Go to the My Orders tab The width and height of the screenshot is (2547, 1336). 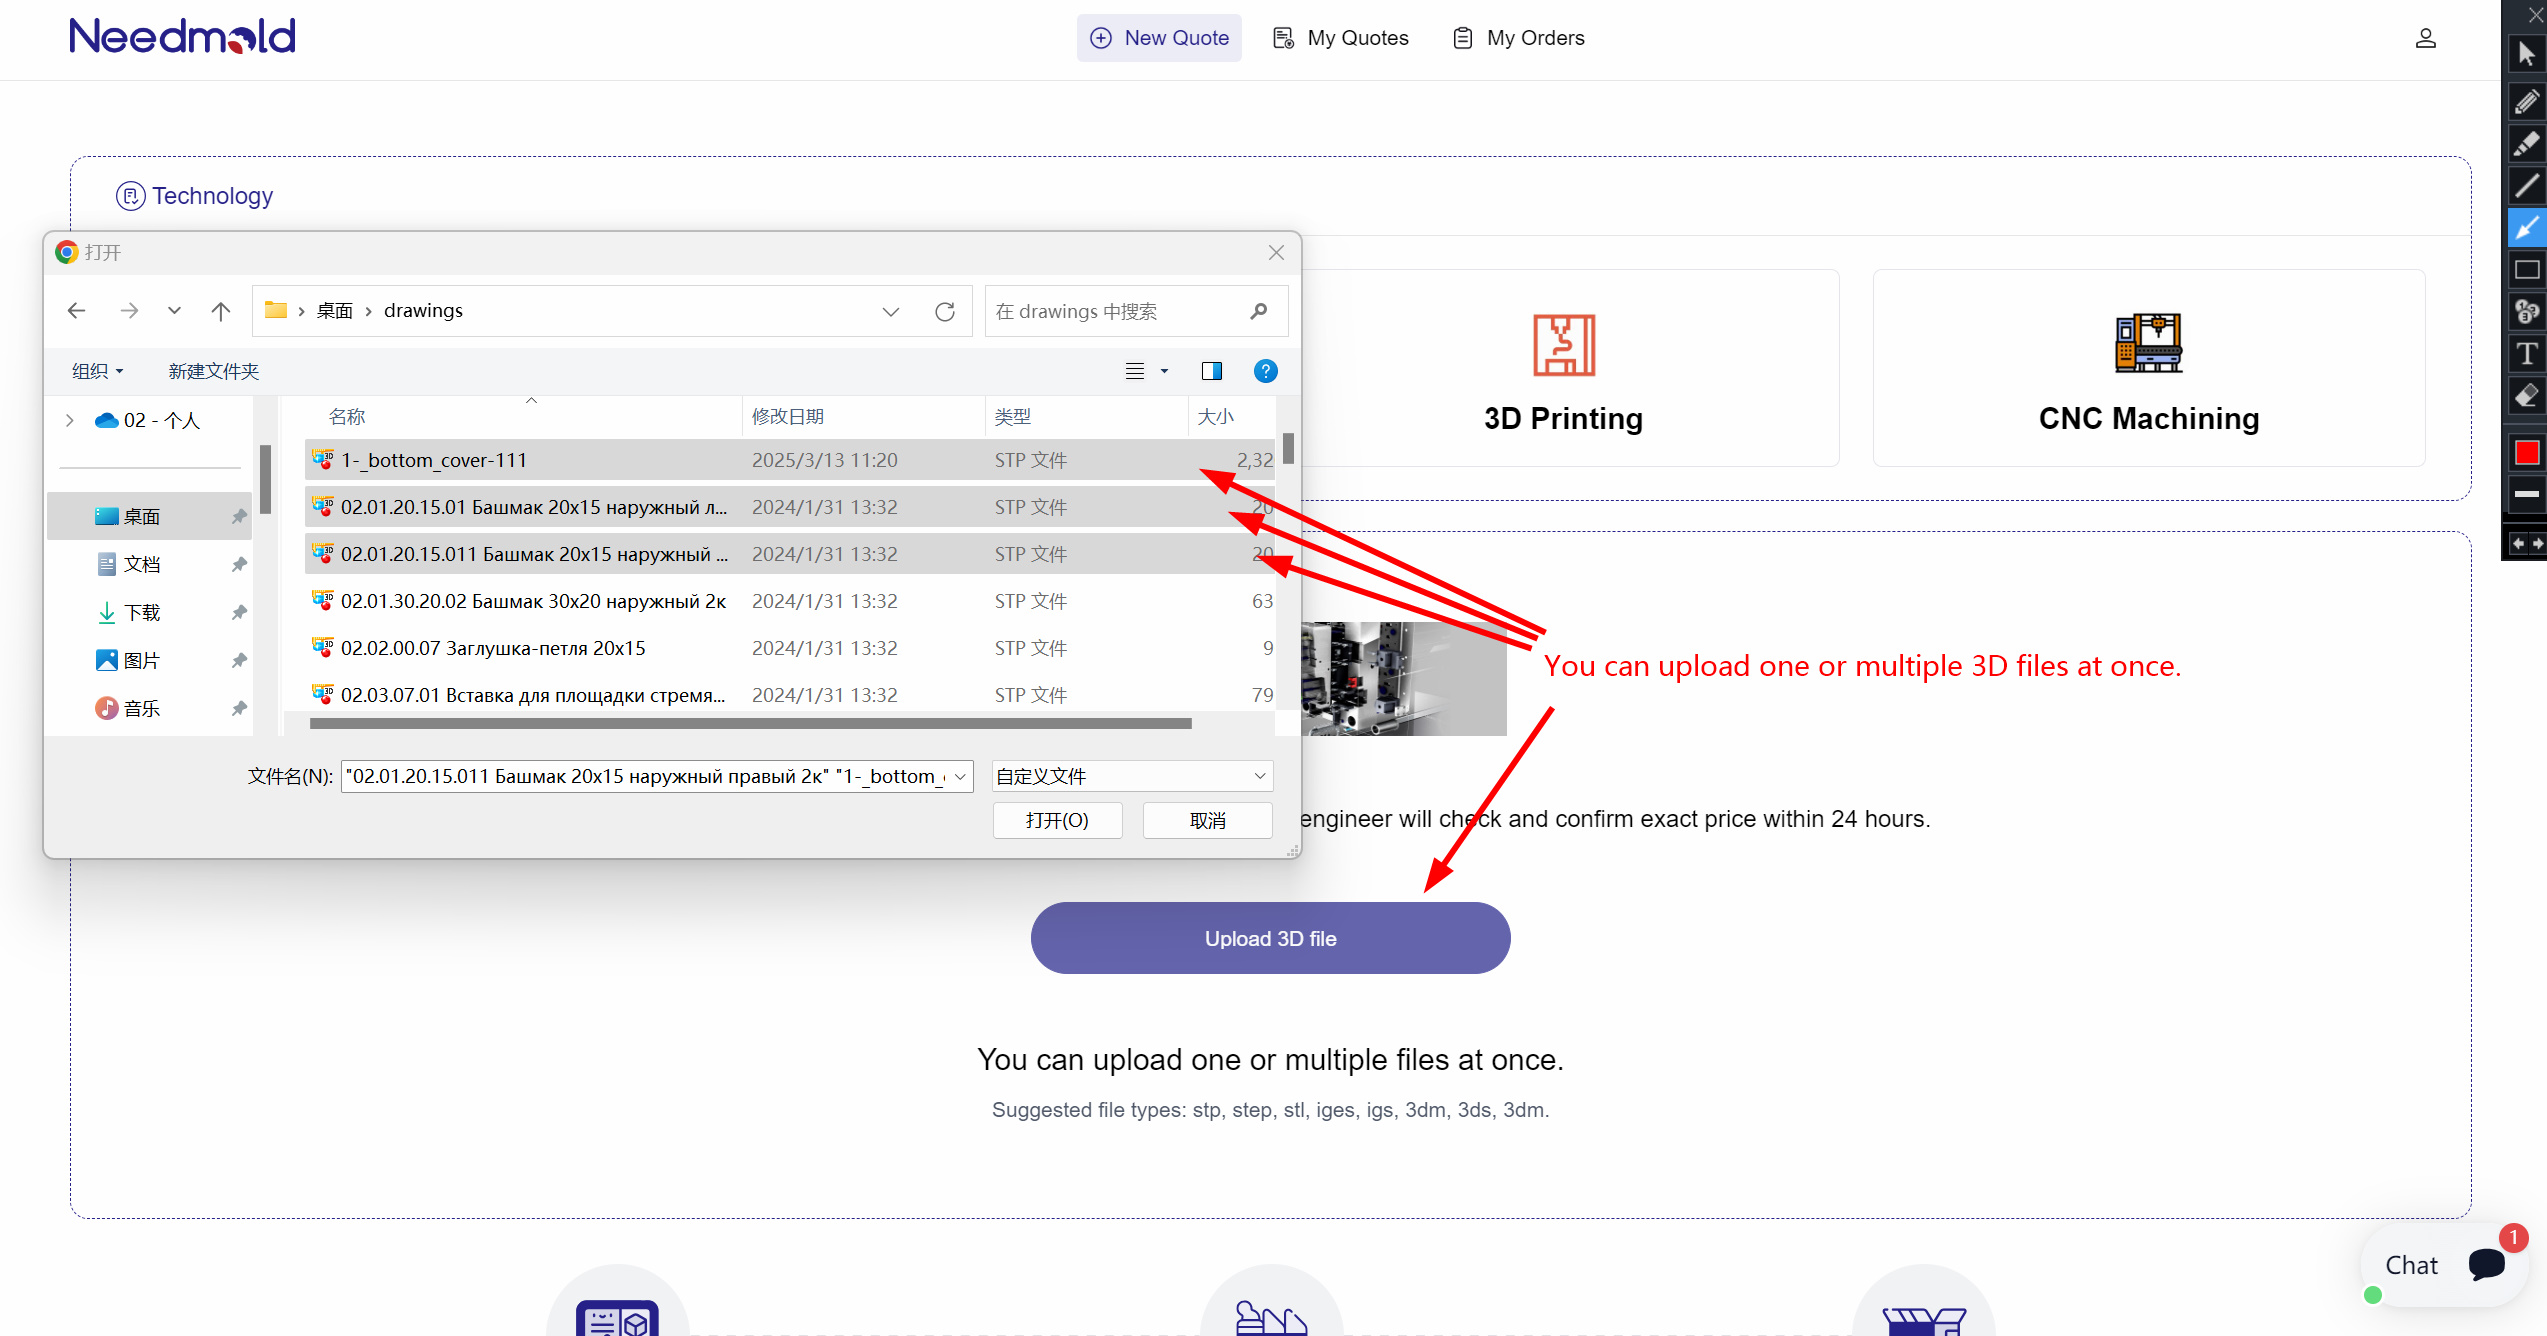click(1518, 38)
